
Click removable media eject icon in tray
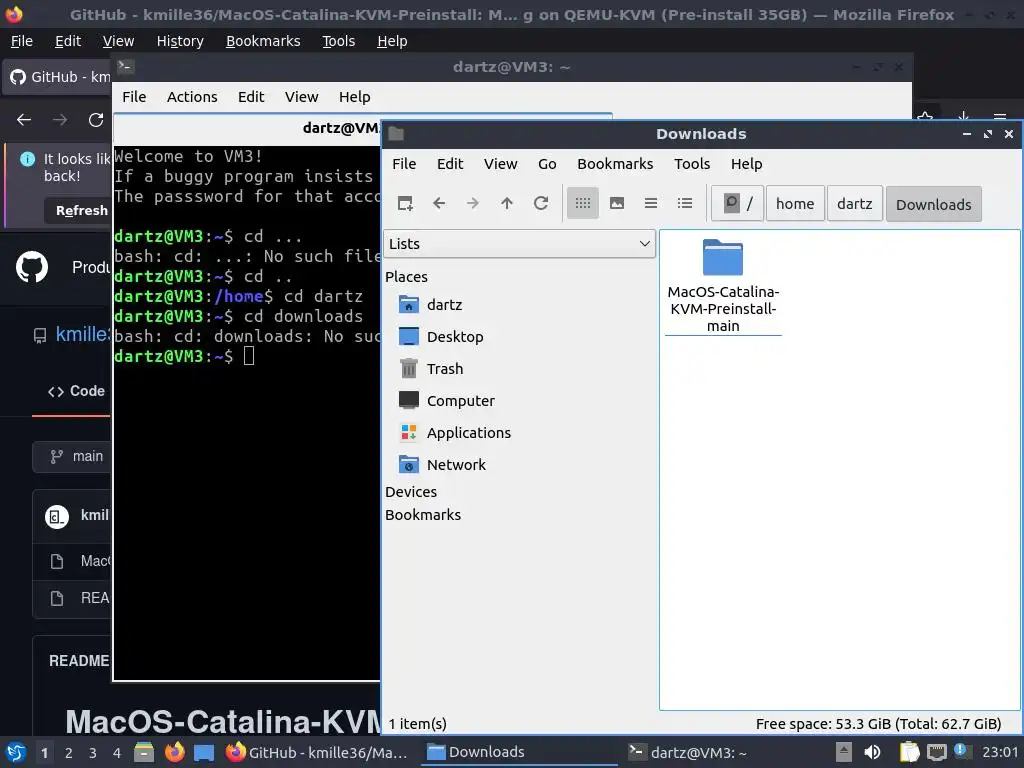844,752
